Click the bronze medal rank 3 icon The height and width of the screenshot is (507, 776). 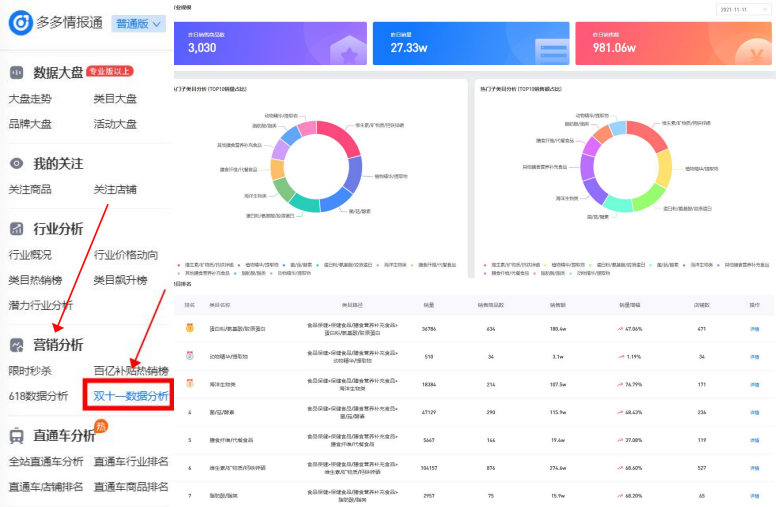[x=190, y=383]
